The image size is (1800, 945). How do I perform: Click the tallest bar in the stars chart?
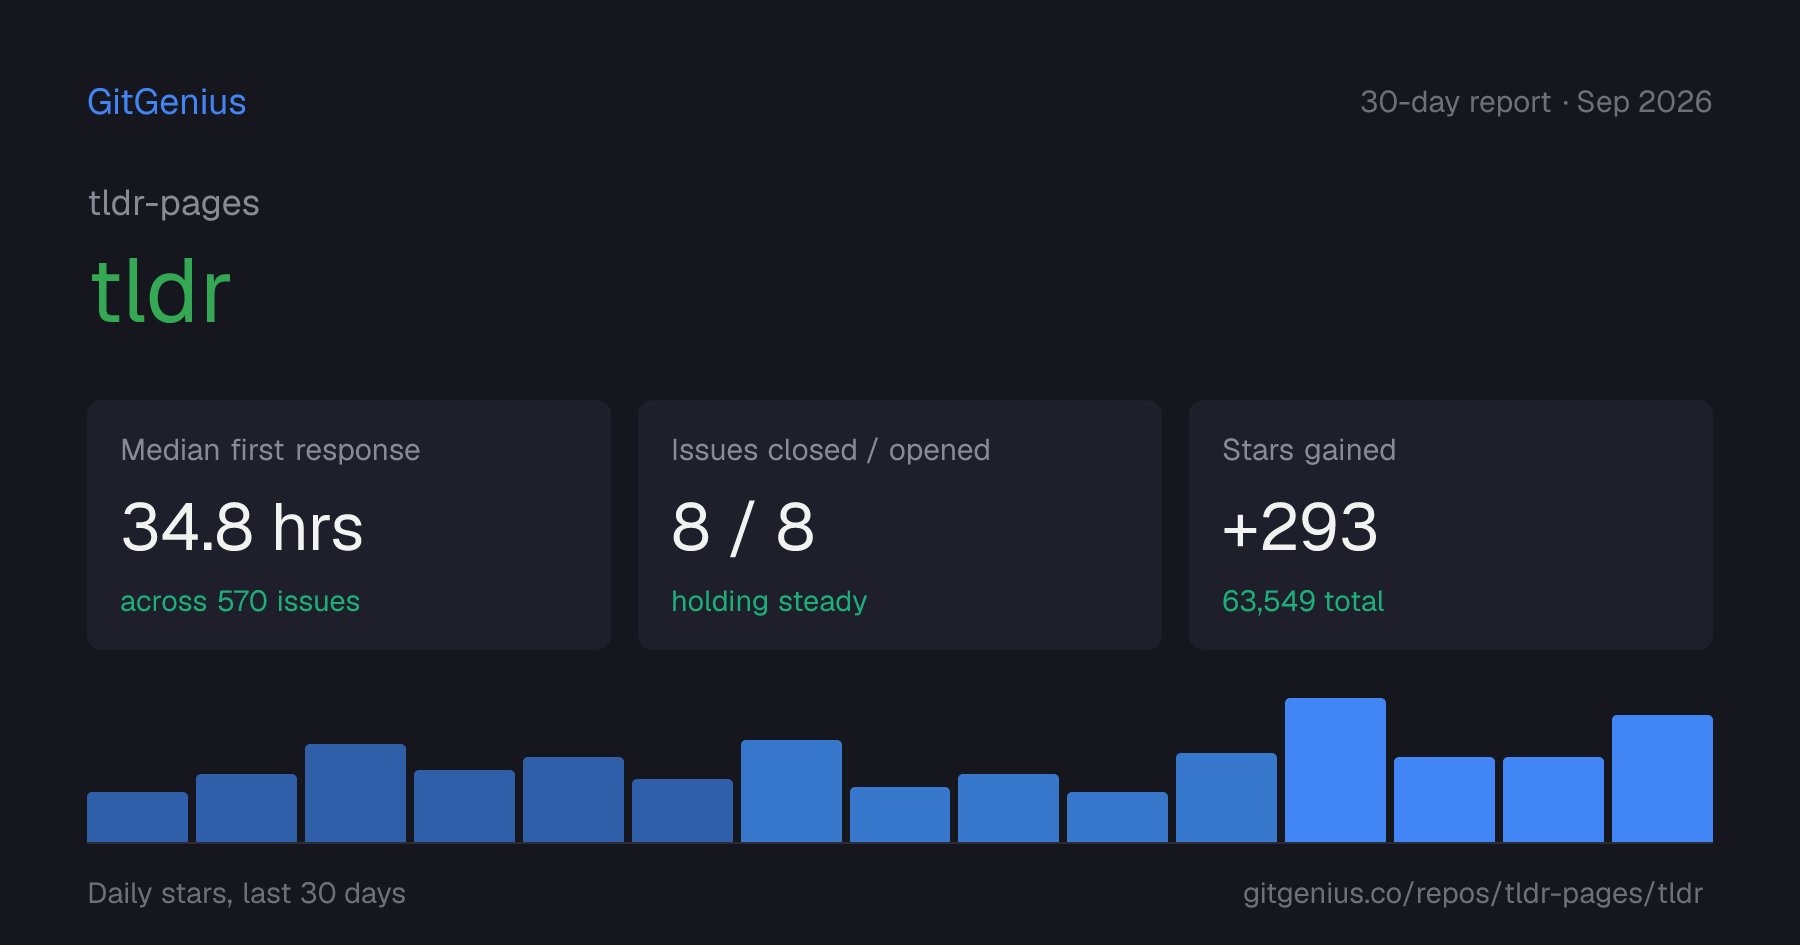click(x=1335, y=770)
